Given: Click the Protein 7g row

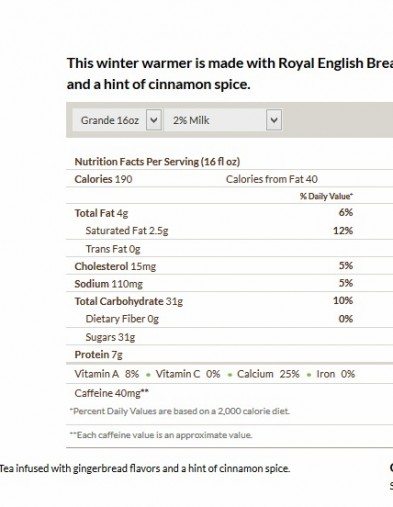Looking at the screenshot, I should pos(230,354).
